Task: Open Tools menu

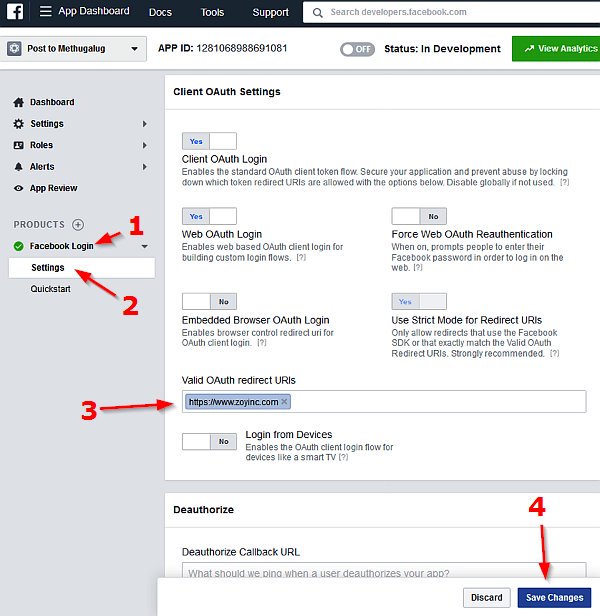Action: [x=212, y=13]
